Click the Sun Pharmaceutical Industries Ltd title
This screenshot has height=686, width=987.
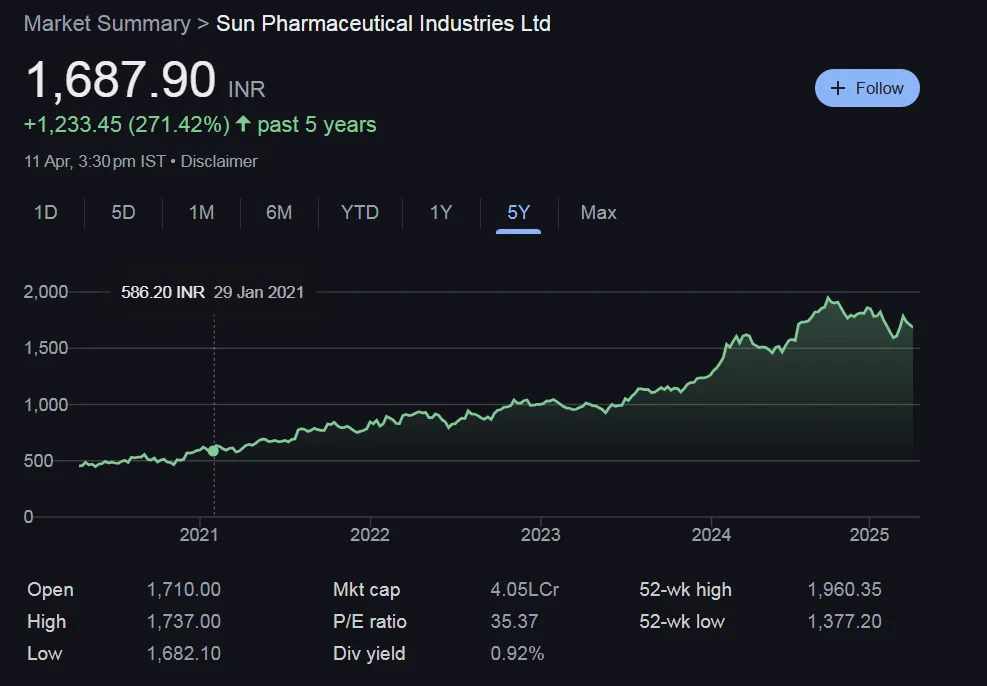click(383, 23)
